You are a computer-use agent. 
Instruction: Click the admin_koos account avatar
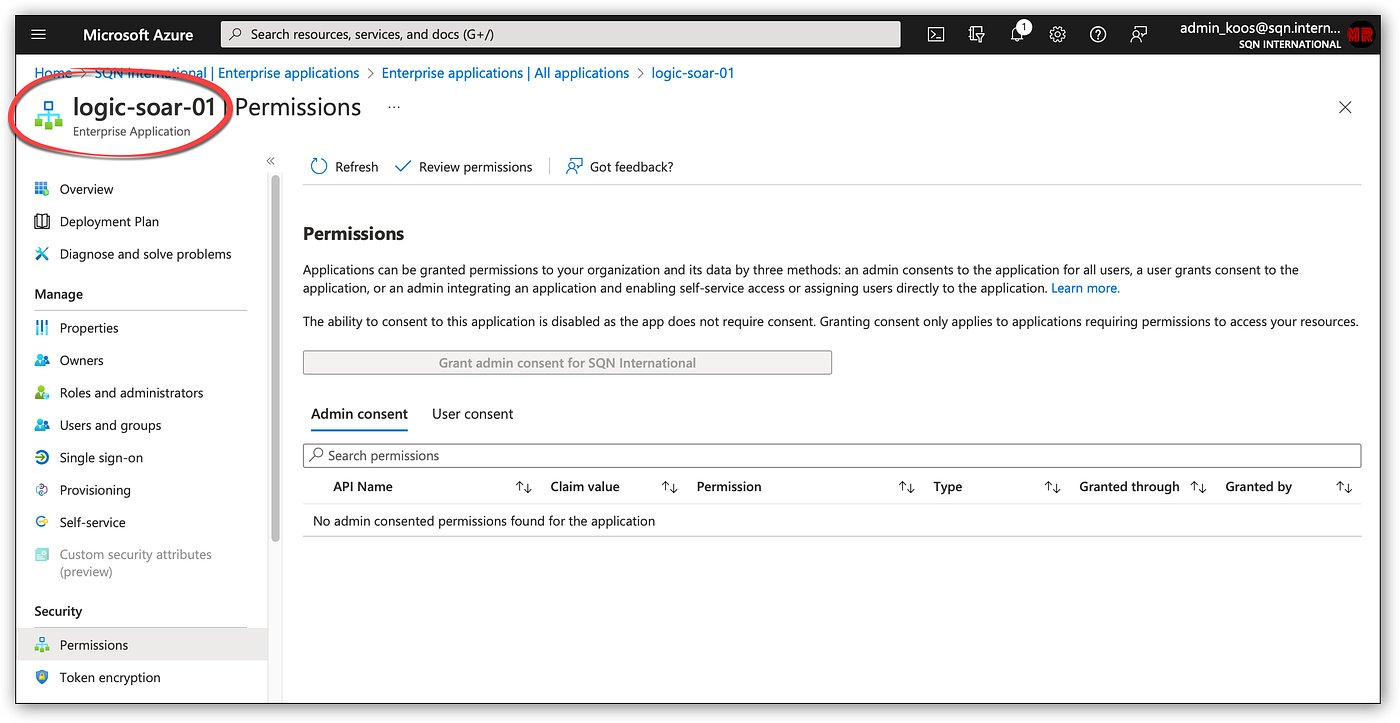click(x=1360, y=35)
